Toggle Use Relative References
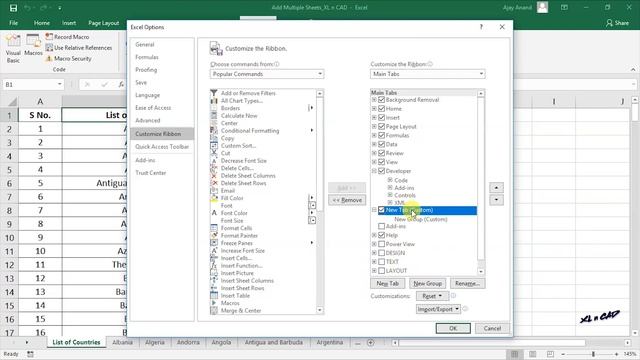The height and width of the screenshot is (360, 640). click(79, 48)
